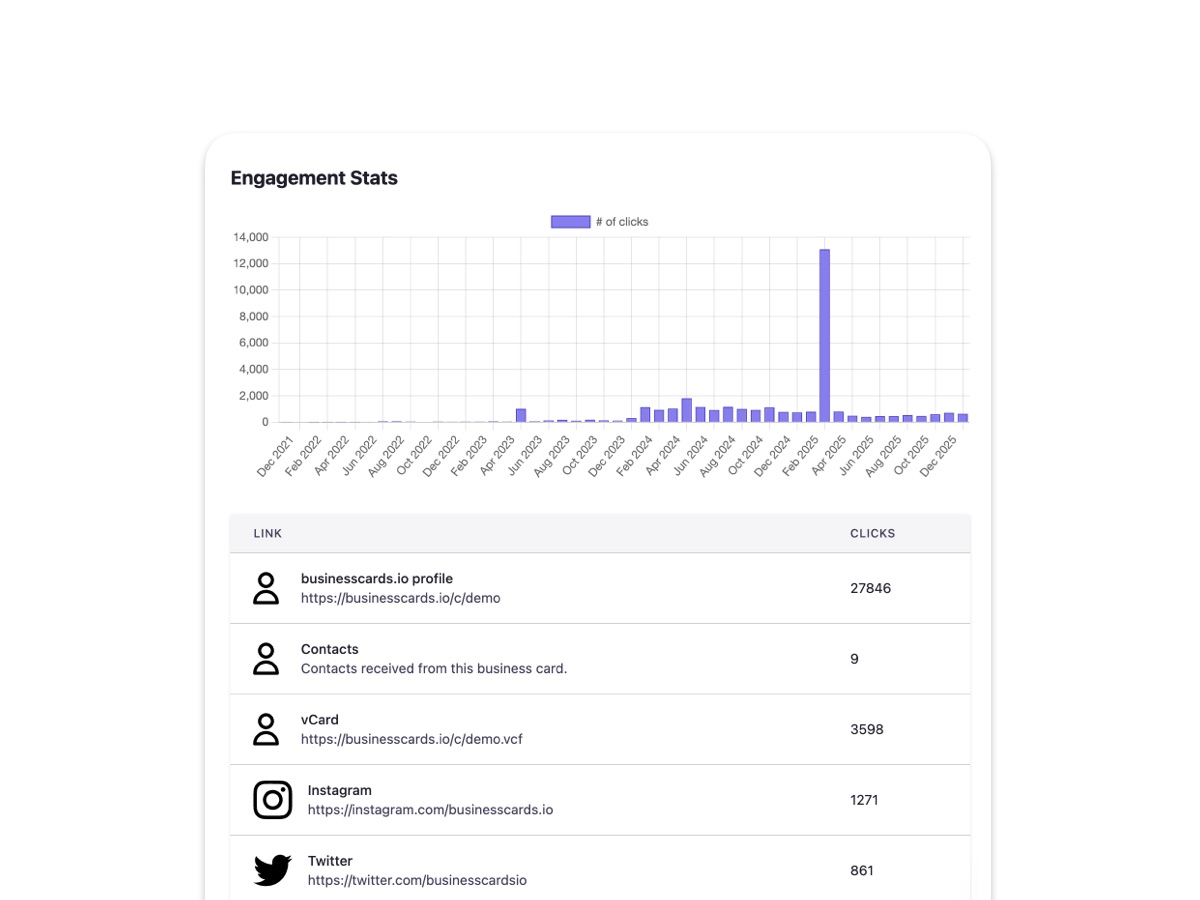1200x900 pixels.
Task: Click the Contacts row person icon
Action: click(266, 658)
